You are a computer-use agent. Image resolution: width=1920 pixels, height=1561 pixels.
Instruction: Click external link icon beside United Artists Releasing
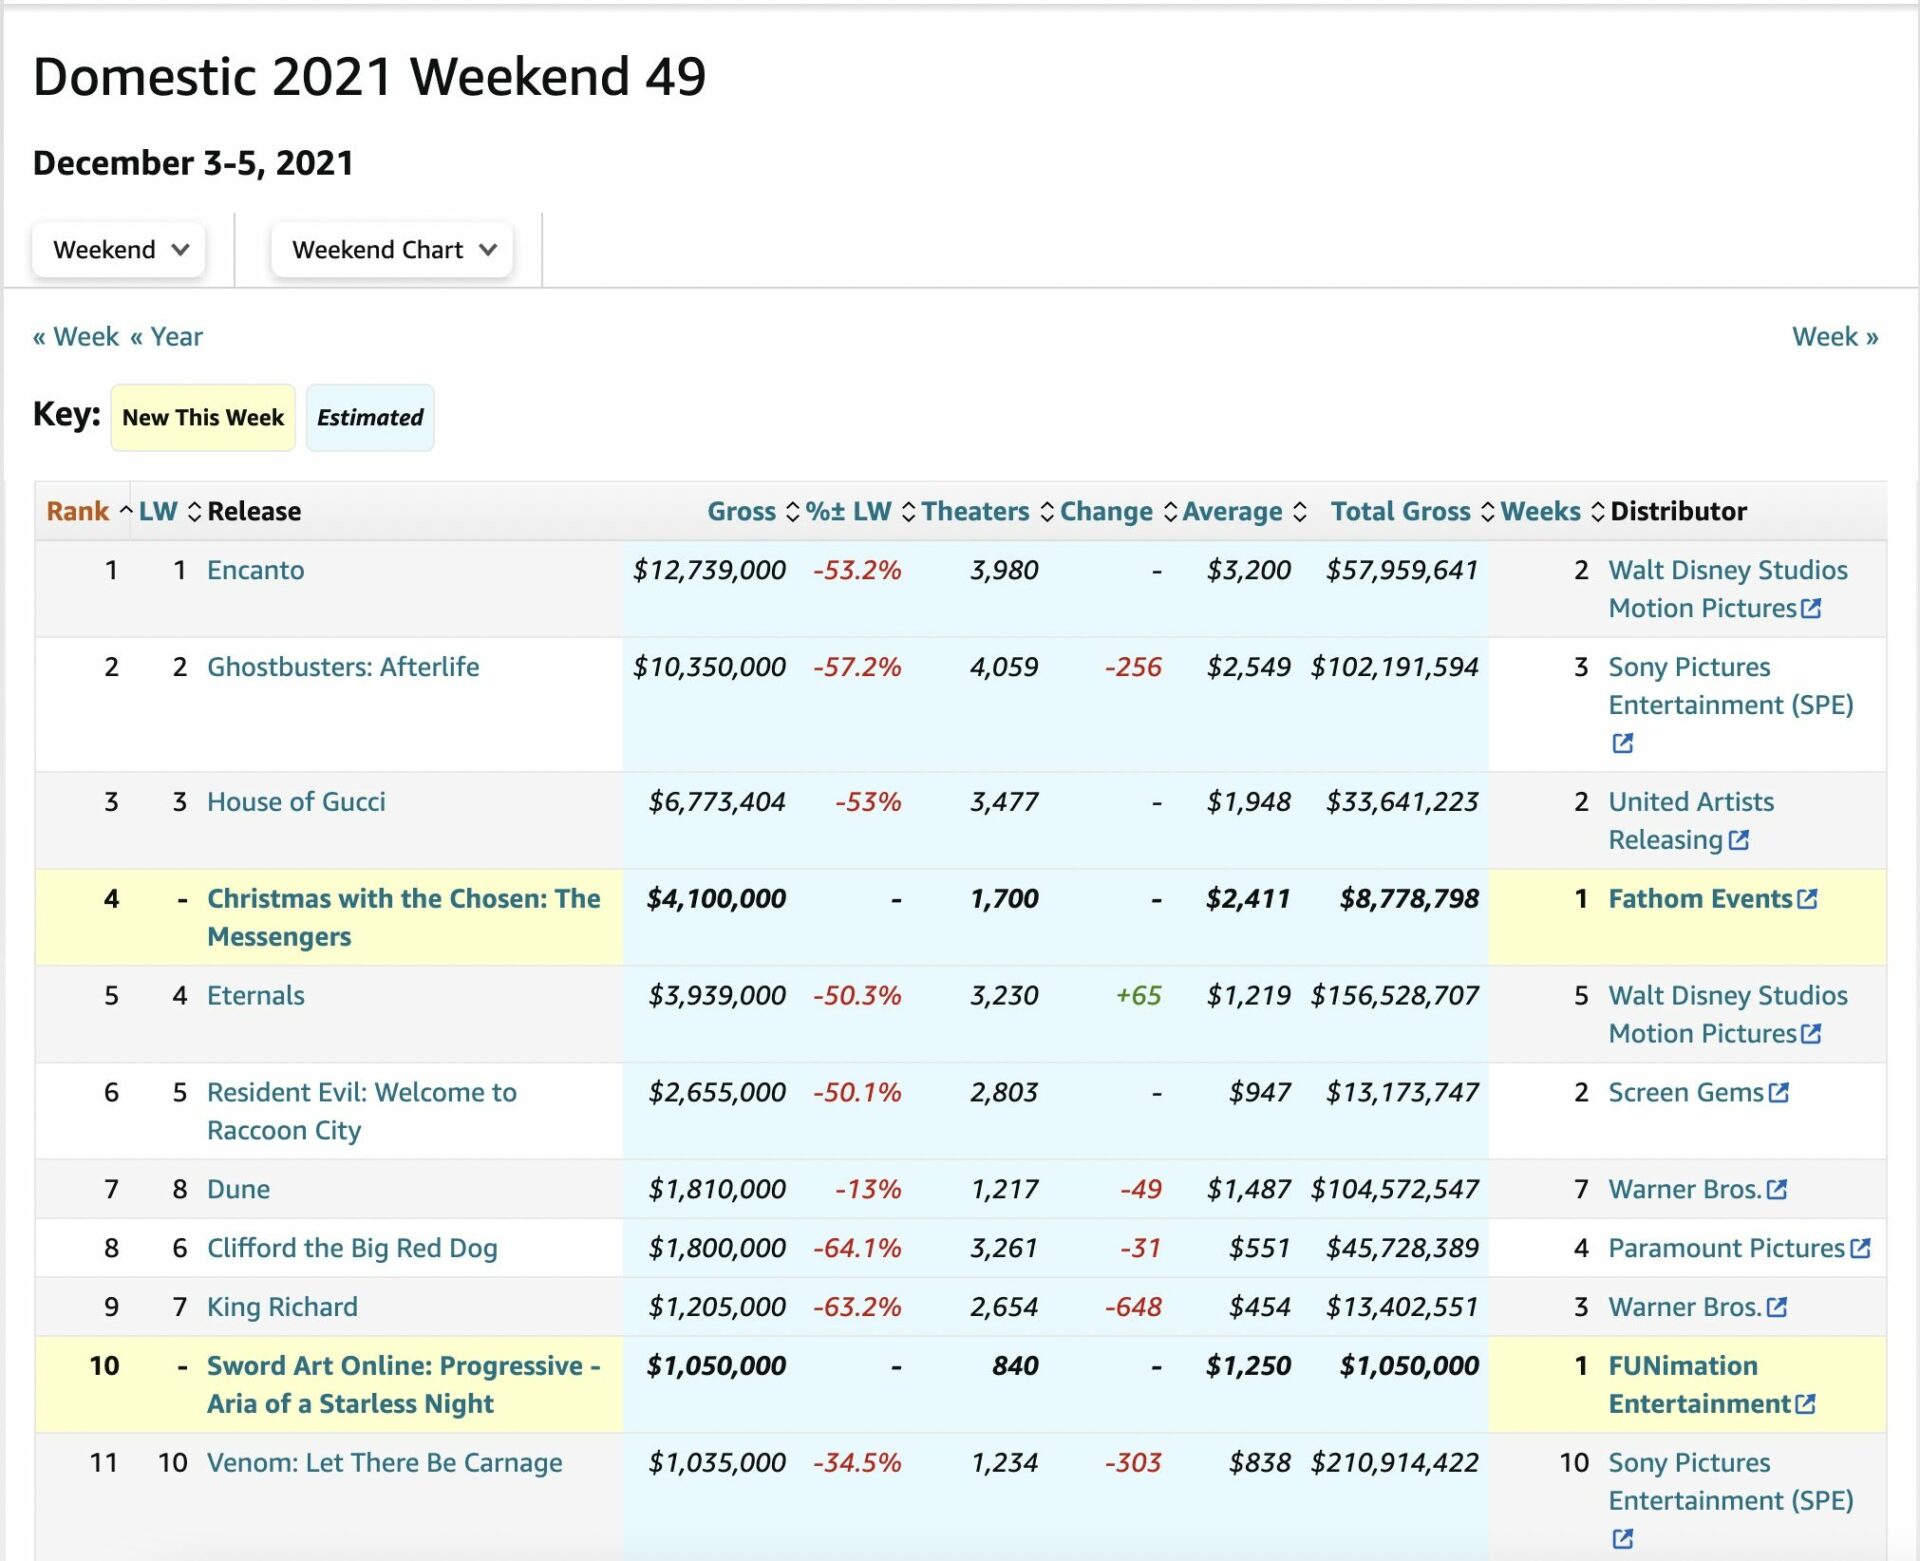(x=1738, y=840)
